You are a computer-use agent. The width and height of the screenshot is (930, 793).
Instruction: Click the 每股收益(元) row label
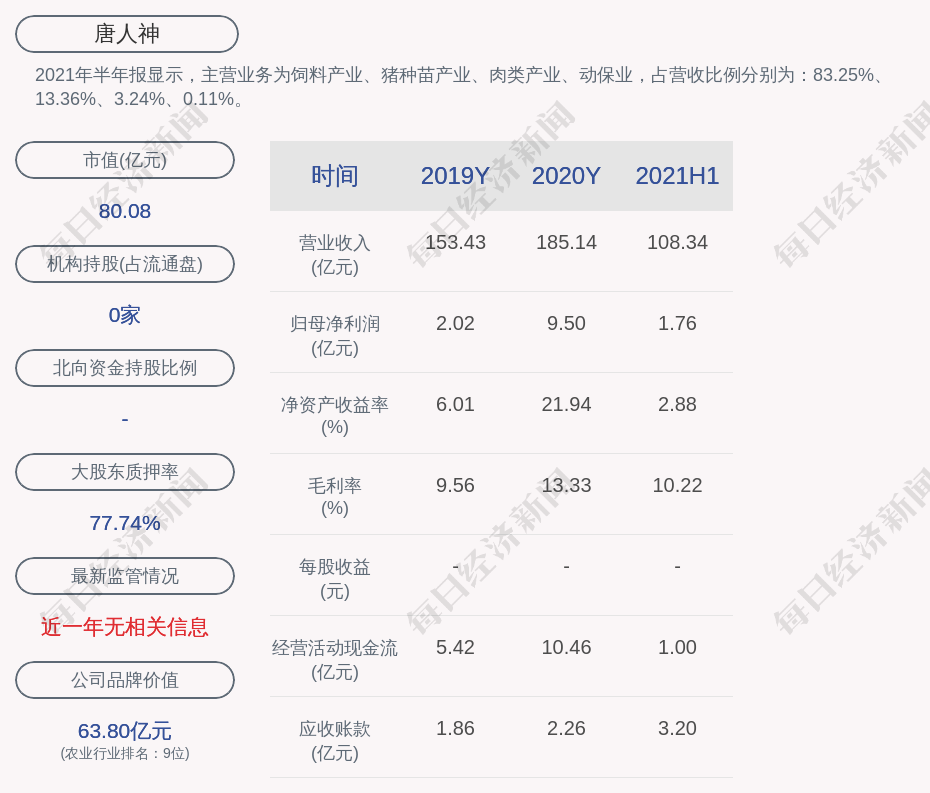[x=335, y=579]
